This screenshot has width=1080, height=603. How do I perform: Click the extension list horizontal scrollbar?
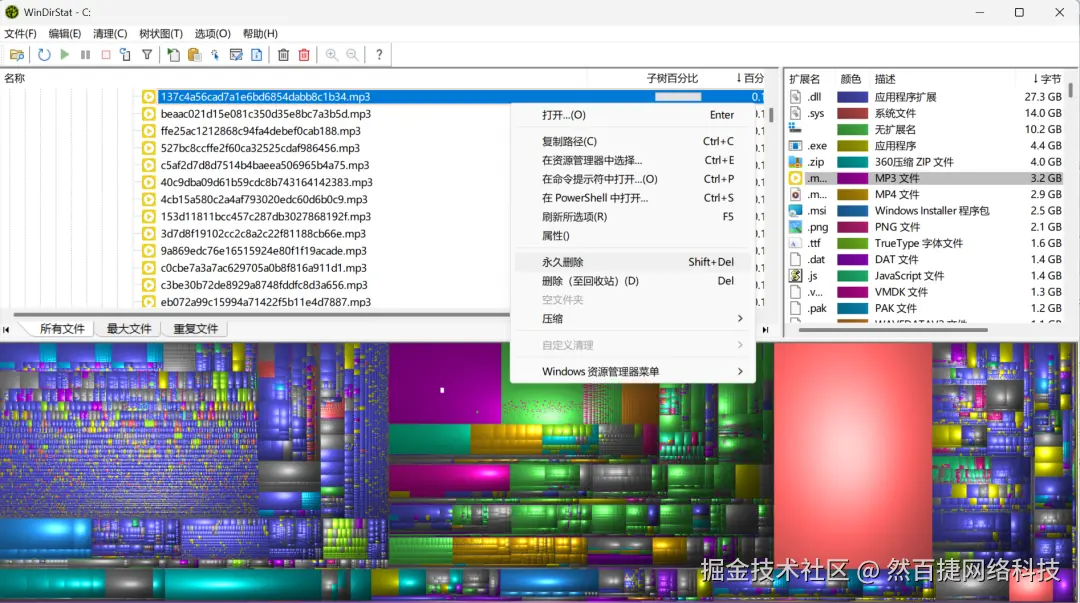pos(893,329)
